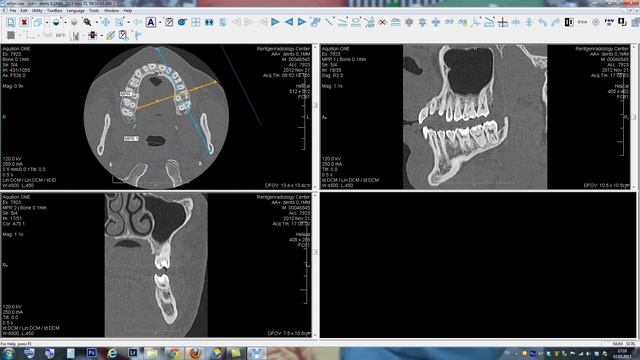Click the sagittal jaw CT image pane
Image resolution: width=640 pixels, height=360 pixels.
coord(475,117)
